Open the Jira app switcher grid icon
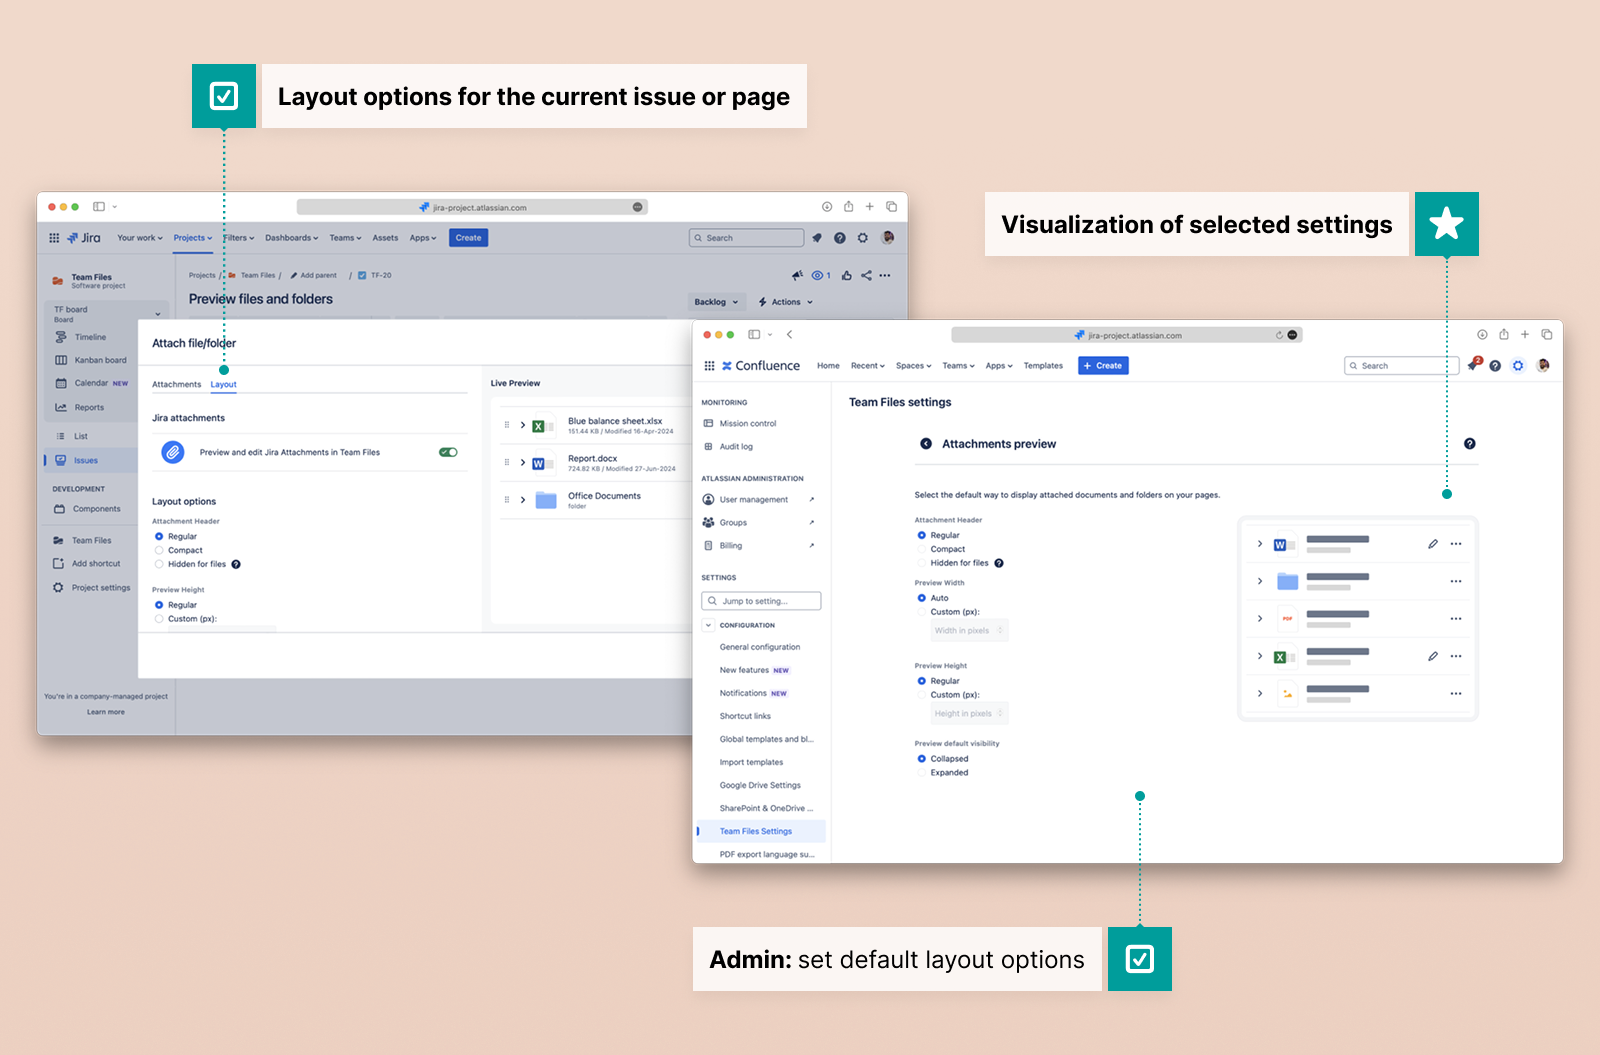The image size is (1600, 1055). click(54, 238)
